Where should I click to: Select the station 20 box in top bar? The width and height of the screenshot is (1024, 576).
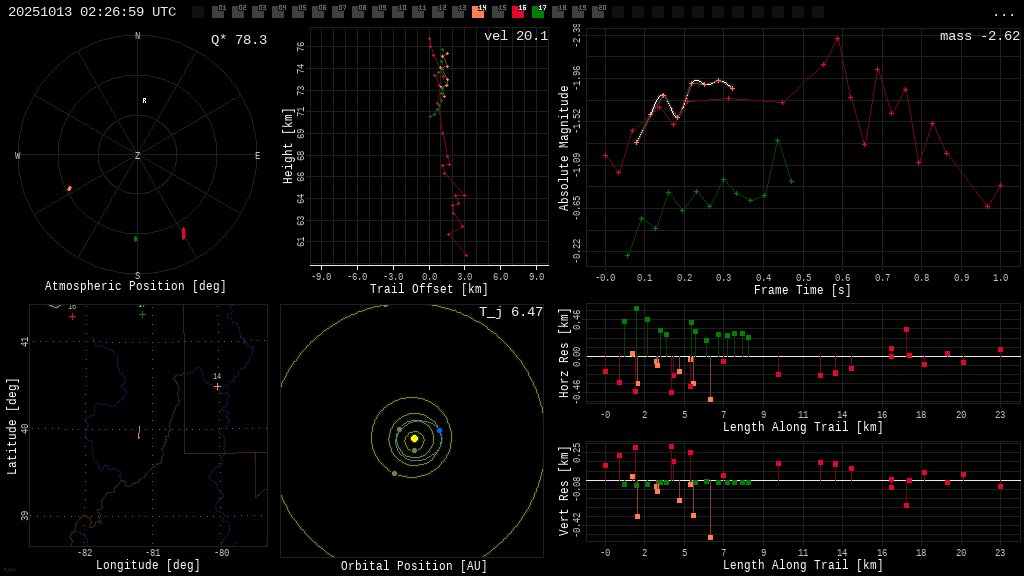[598, 12]
